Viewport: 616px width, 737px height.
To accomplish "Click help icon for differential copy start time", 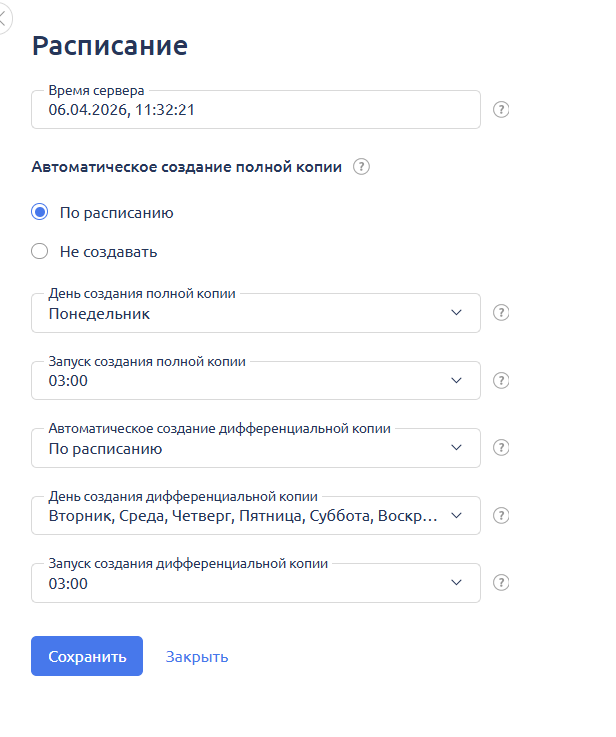I will [502, 583].
